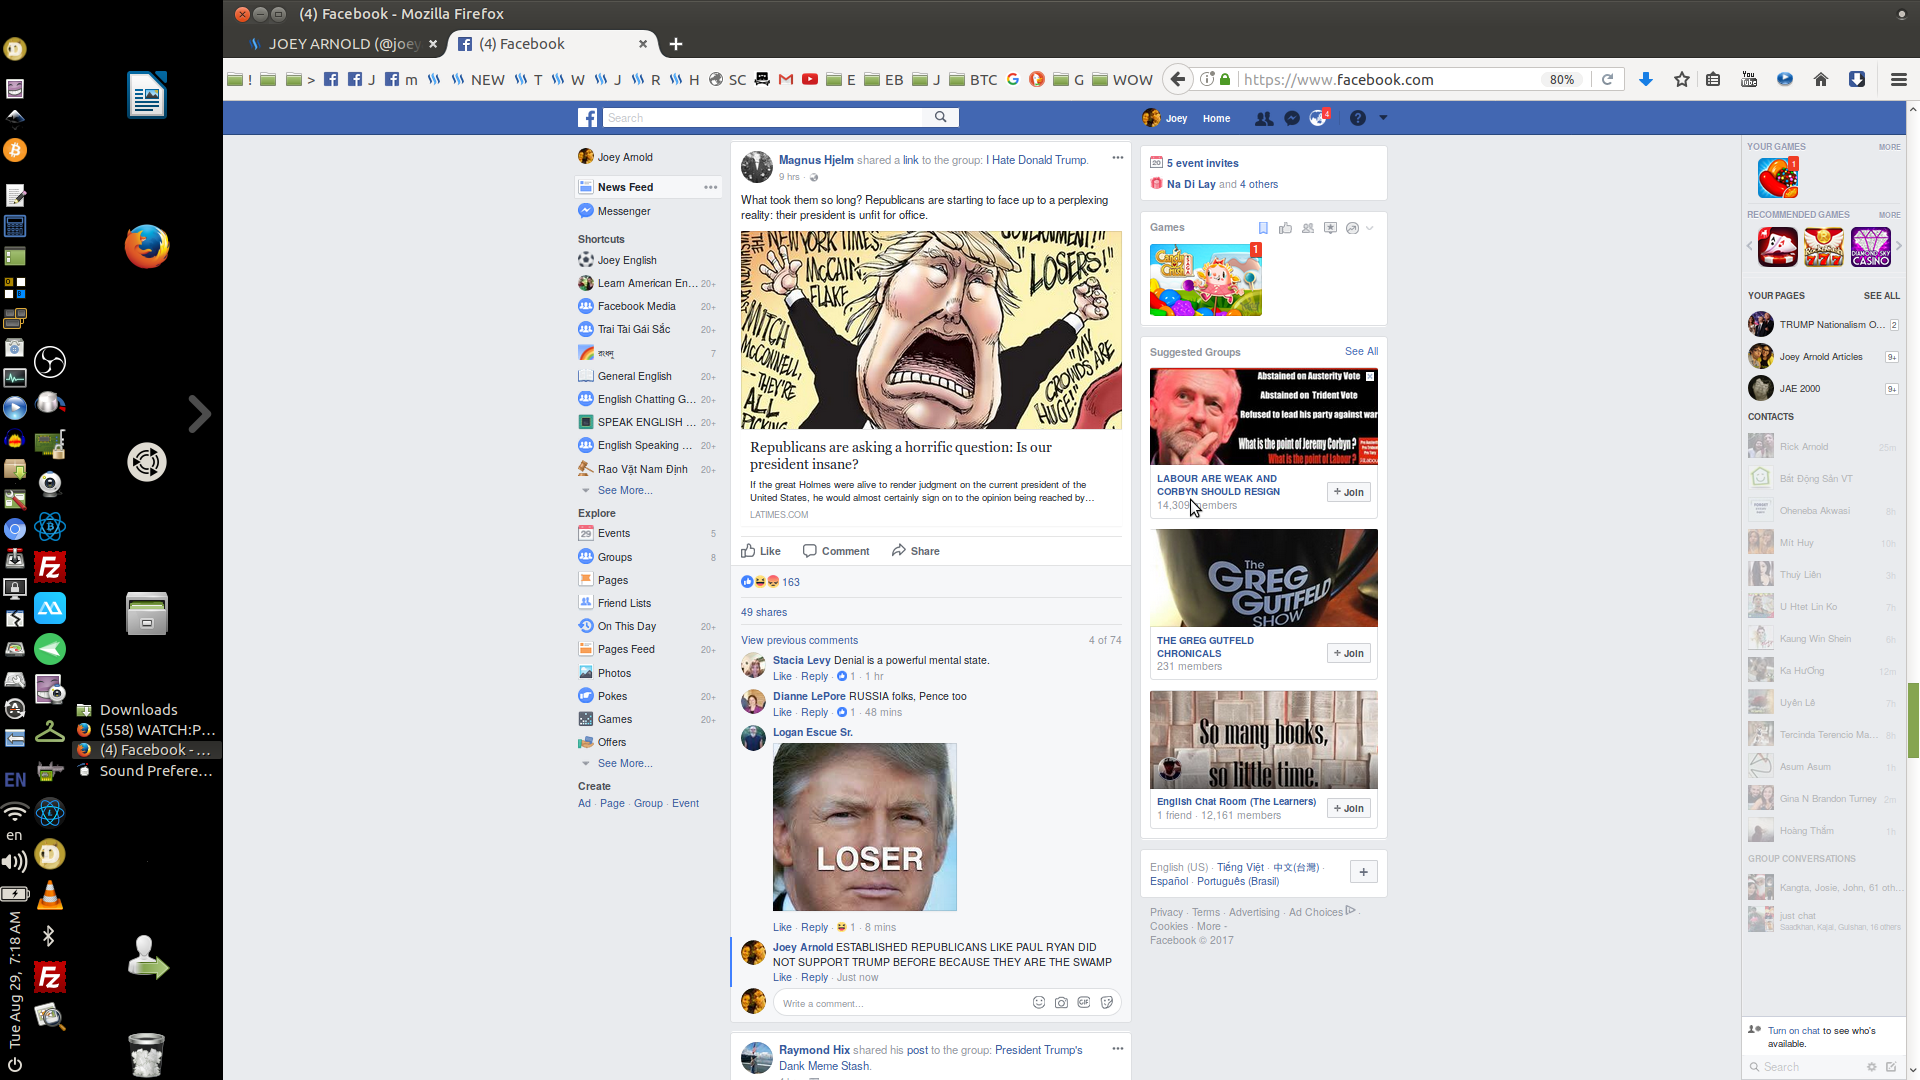Screen dimensions: 1920x1080
Task: Open the Quick Help question mark icon
Action: [1357, 118]
